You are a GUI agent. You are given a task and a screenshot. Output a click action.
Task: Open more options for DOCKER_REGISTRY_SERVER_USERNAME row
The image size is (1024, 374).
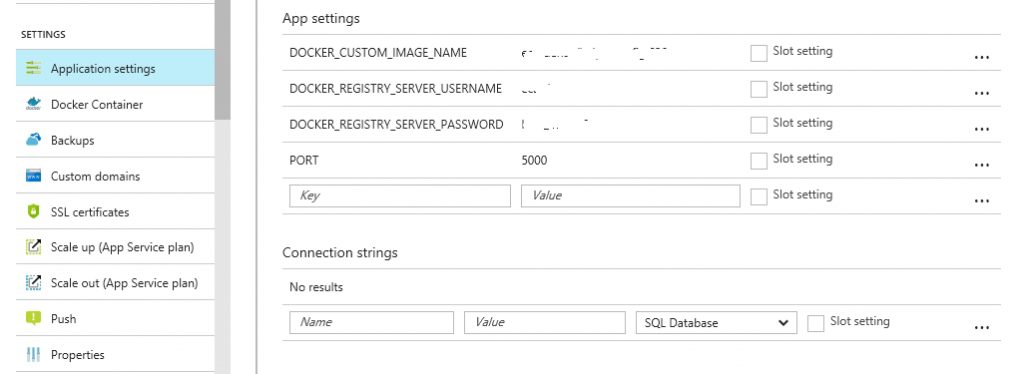[981, 93]
